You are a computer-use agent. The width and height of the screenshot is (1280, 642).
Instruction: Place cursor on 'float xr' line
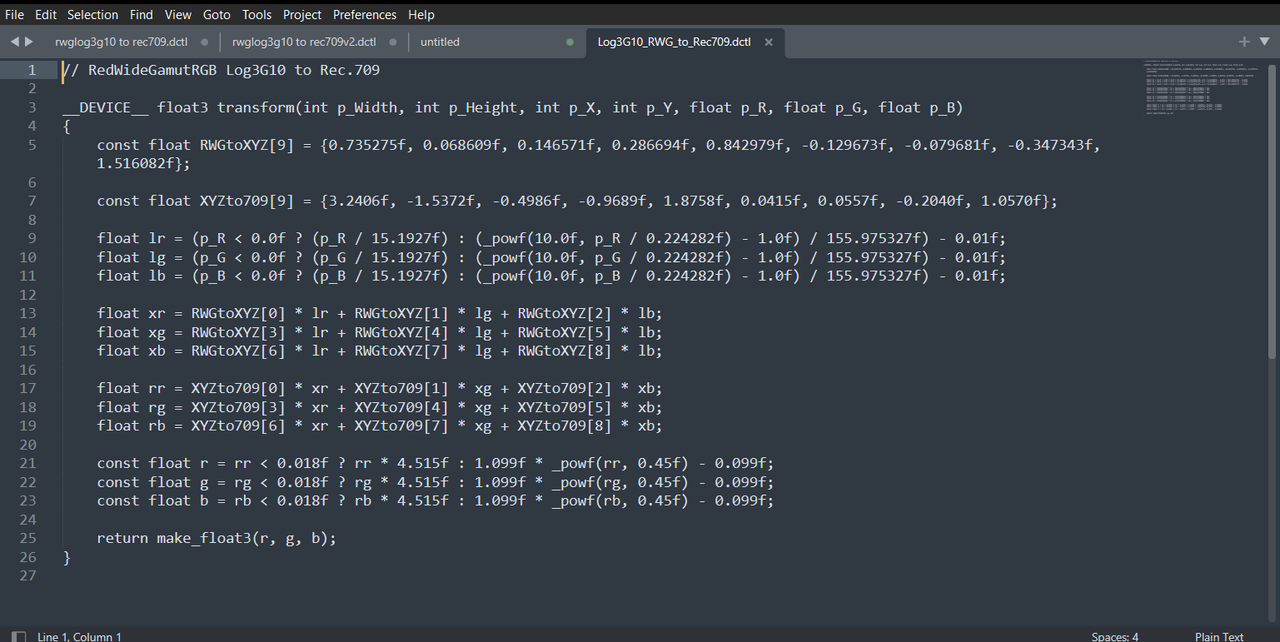click(380, 313)
